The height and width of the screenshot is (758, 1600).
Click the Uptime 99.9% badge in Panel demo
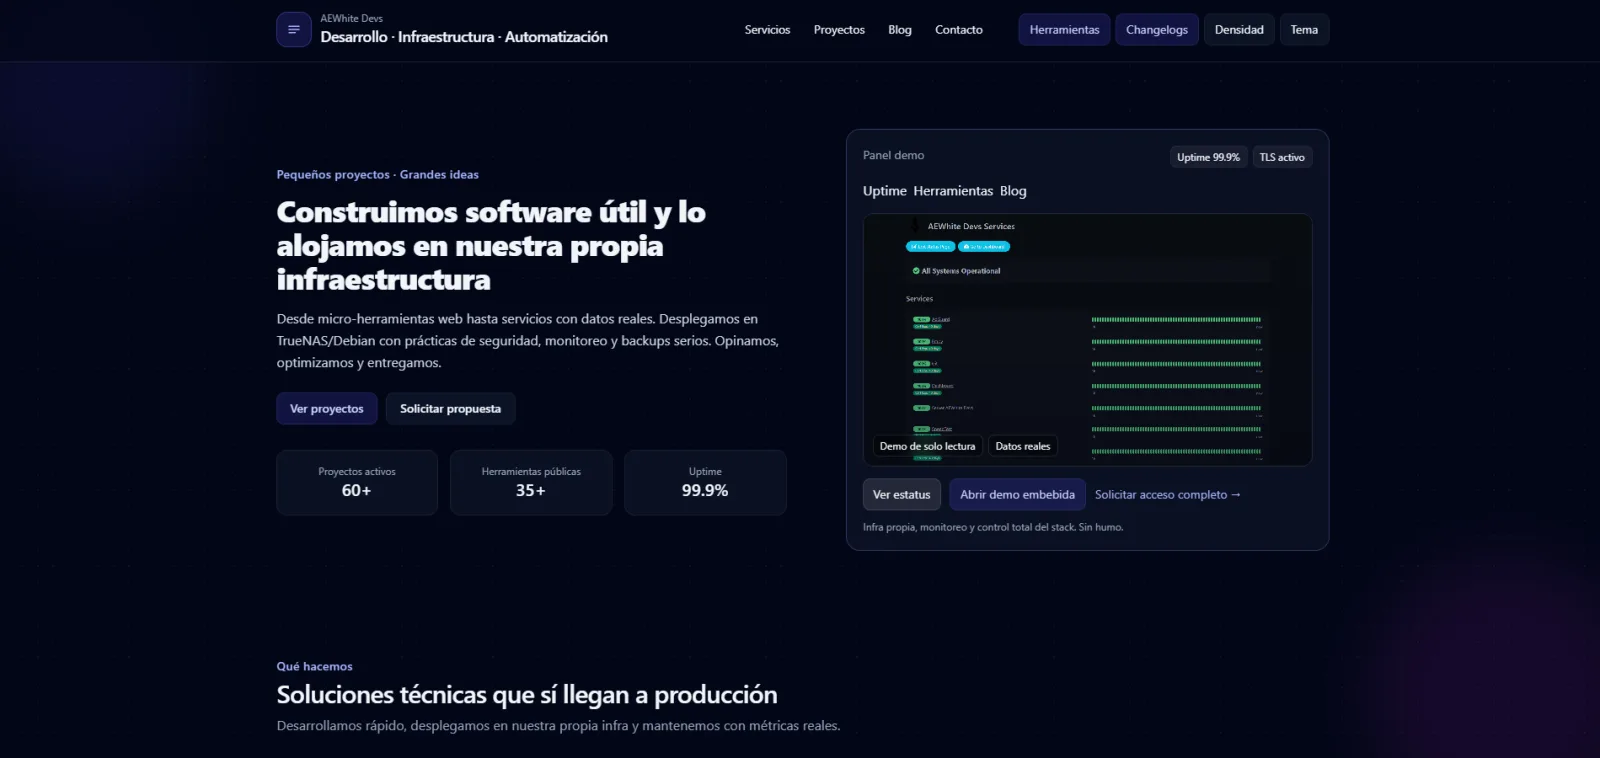(1208, 157)
